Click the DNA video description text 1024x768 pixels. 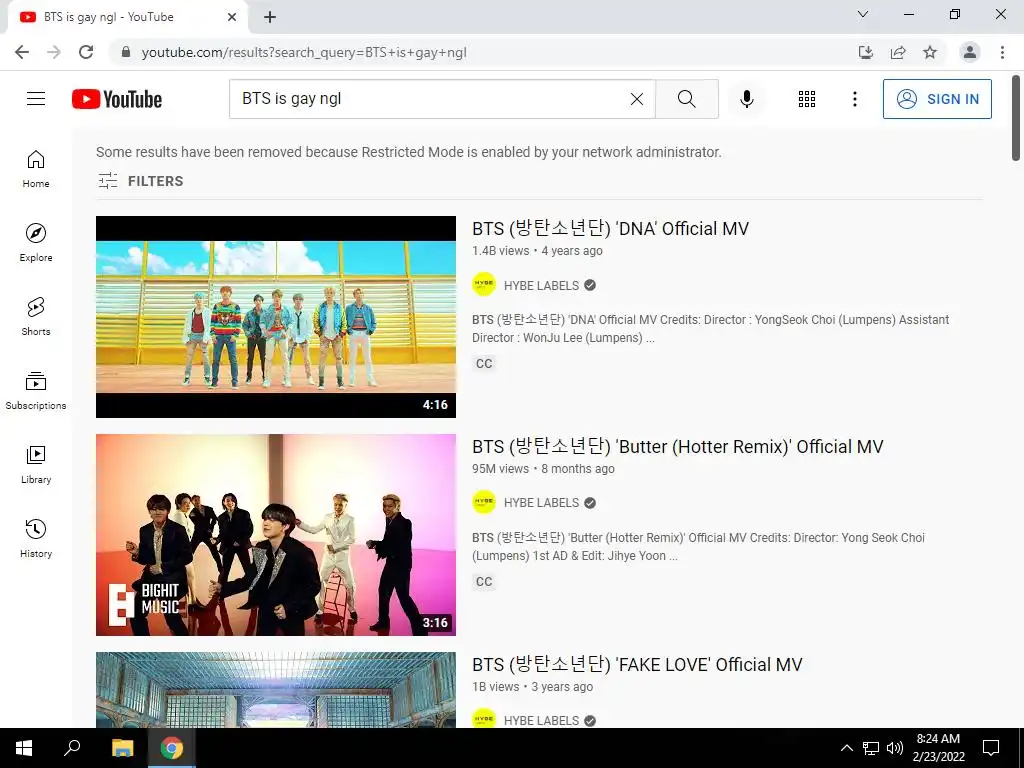(x=711, y=328)
